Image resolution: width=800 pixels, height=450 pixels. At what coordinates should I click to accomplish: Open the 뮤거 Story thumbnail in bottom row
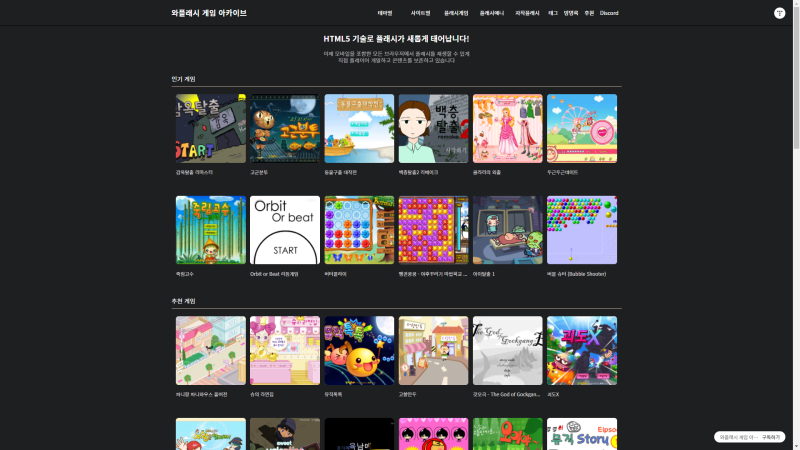[582, 434]
